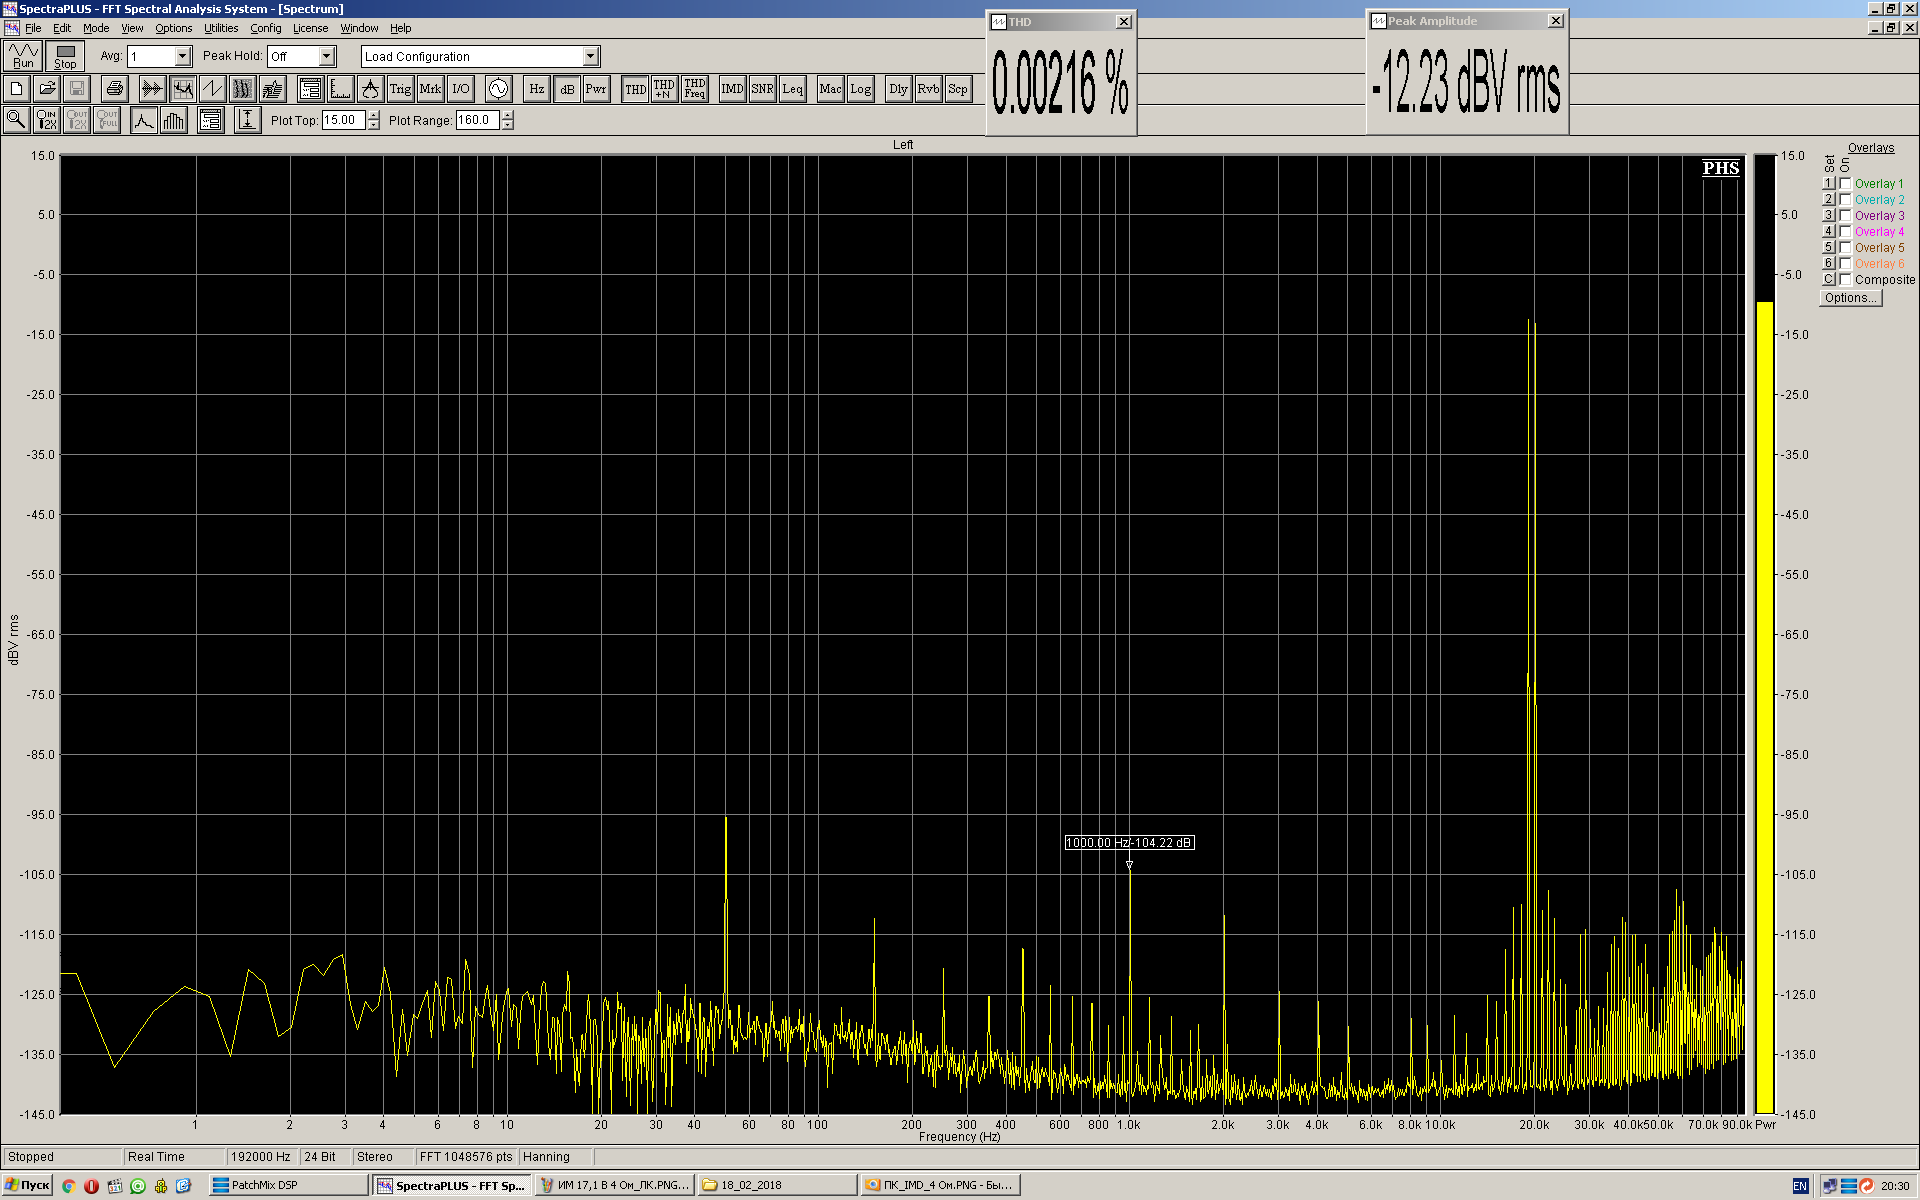
Task: Open the Spectrogram view icon
Action: point(242,89)
